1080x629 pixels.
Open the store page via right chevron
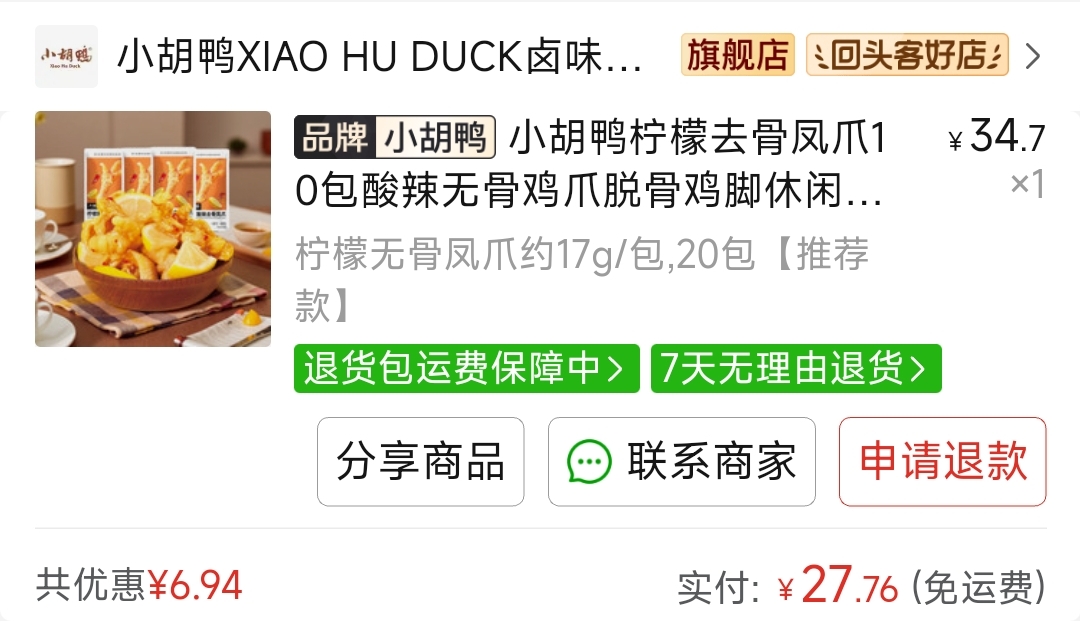(1032, 56)
